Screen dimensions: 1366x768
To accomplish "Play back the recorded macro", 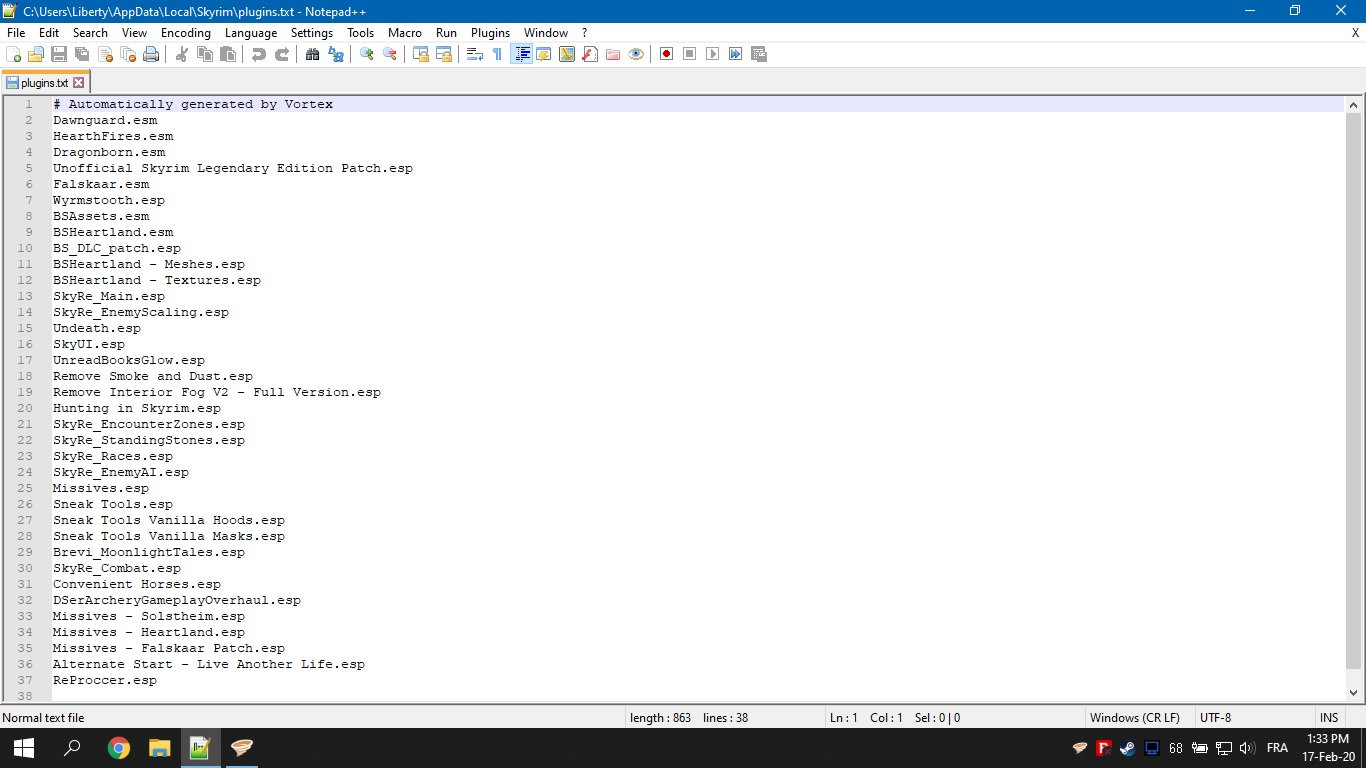I will tap(712, 54).
